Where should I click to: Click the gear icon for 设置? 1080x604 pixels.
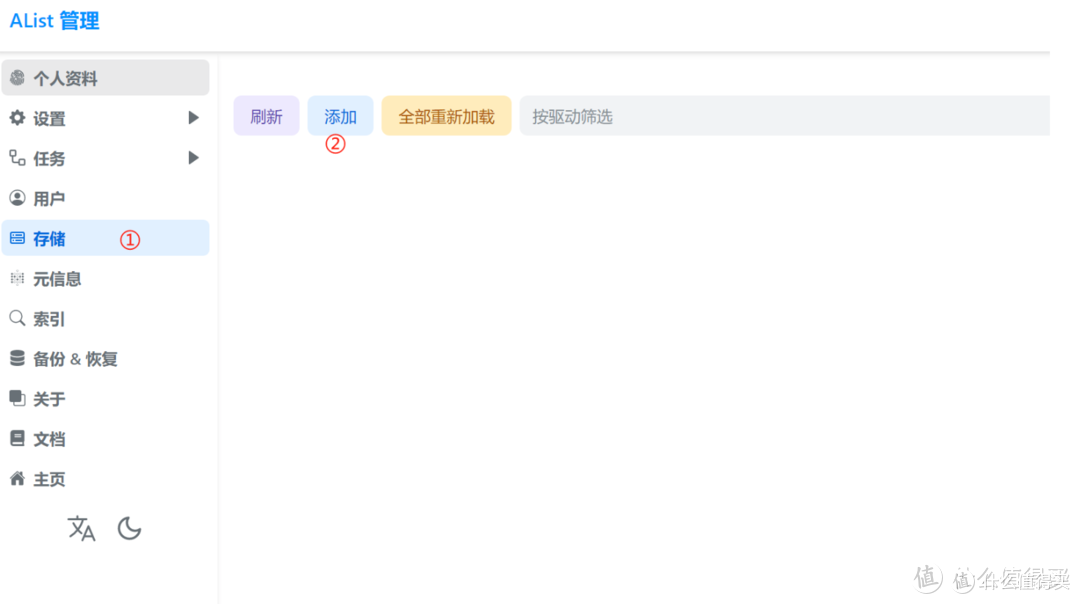17,118
